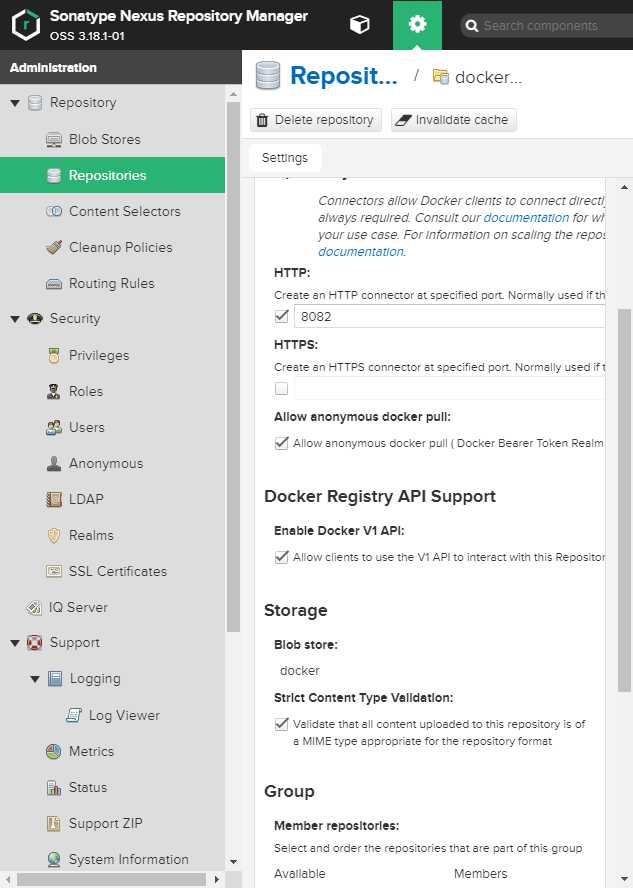
Task: Open first documentation link in connectors text
Action: click(x=526, y=217)
